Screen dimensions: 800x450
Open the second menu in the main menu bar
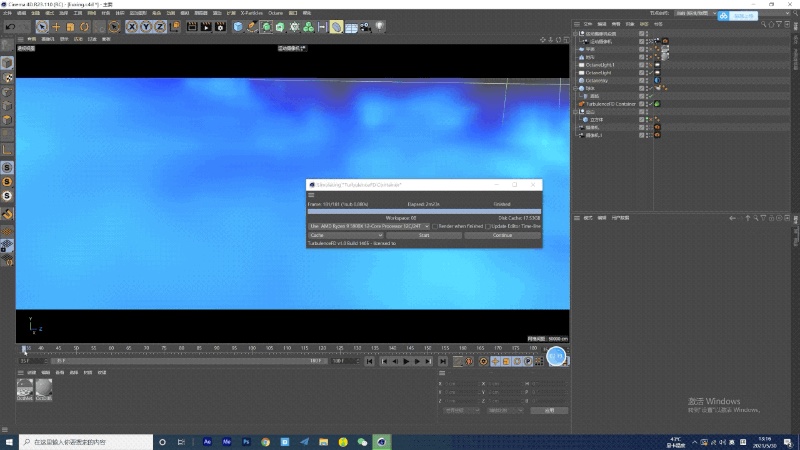(21, 13)
